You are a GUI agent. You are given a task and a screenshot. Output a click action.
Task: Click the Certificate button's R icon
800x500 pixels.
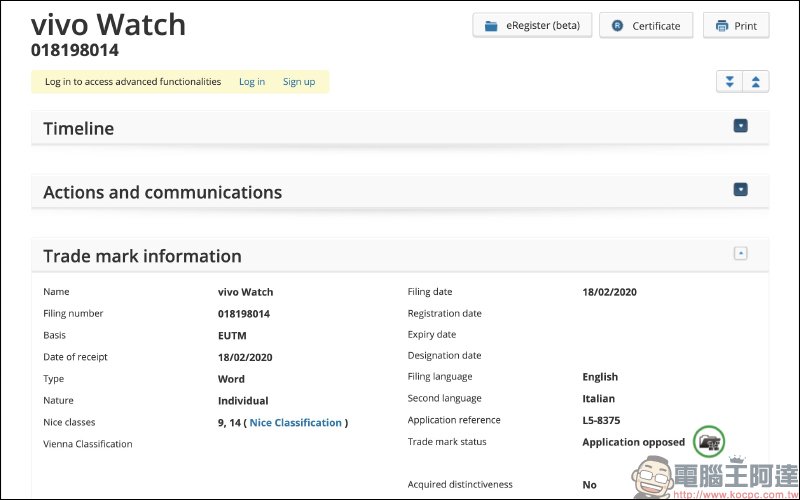coord(617,26)
